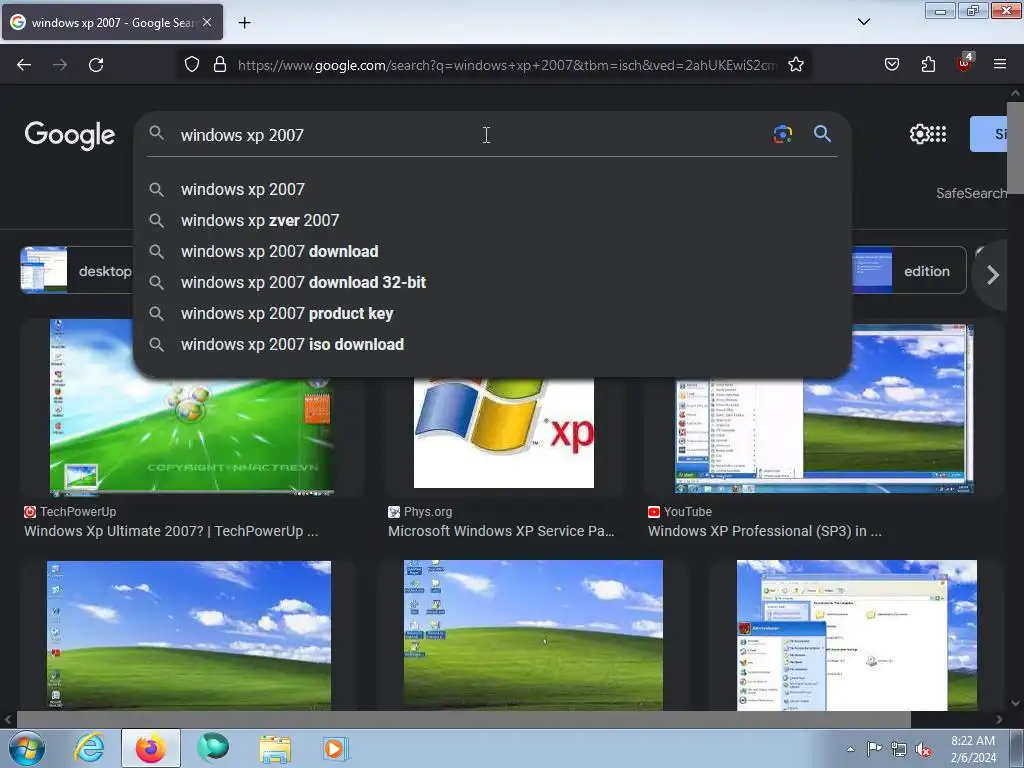
Task: Expand the list all tabs chevron
Action: [863, 22]
